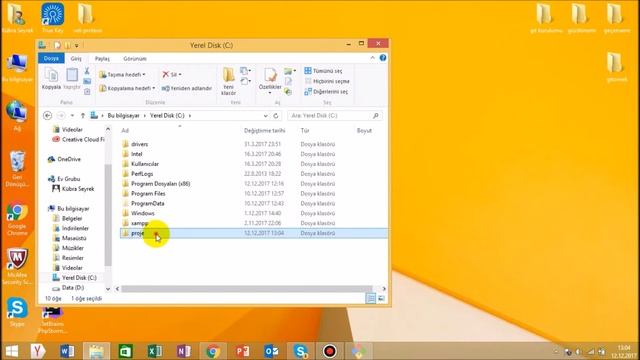Click the horizontal scrollbar in file list
This screenshot has height=360, width=640.
point(247,289)
